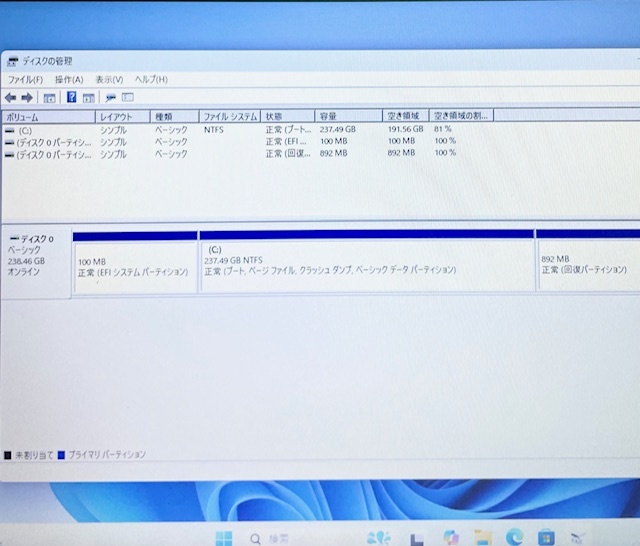
Task: Sort by ファイル システム column header
Action: [x=230, y=117]
